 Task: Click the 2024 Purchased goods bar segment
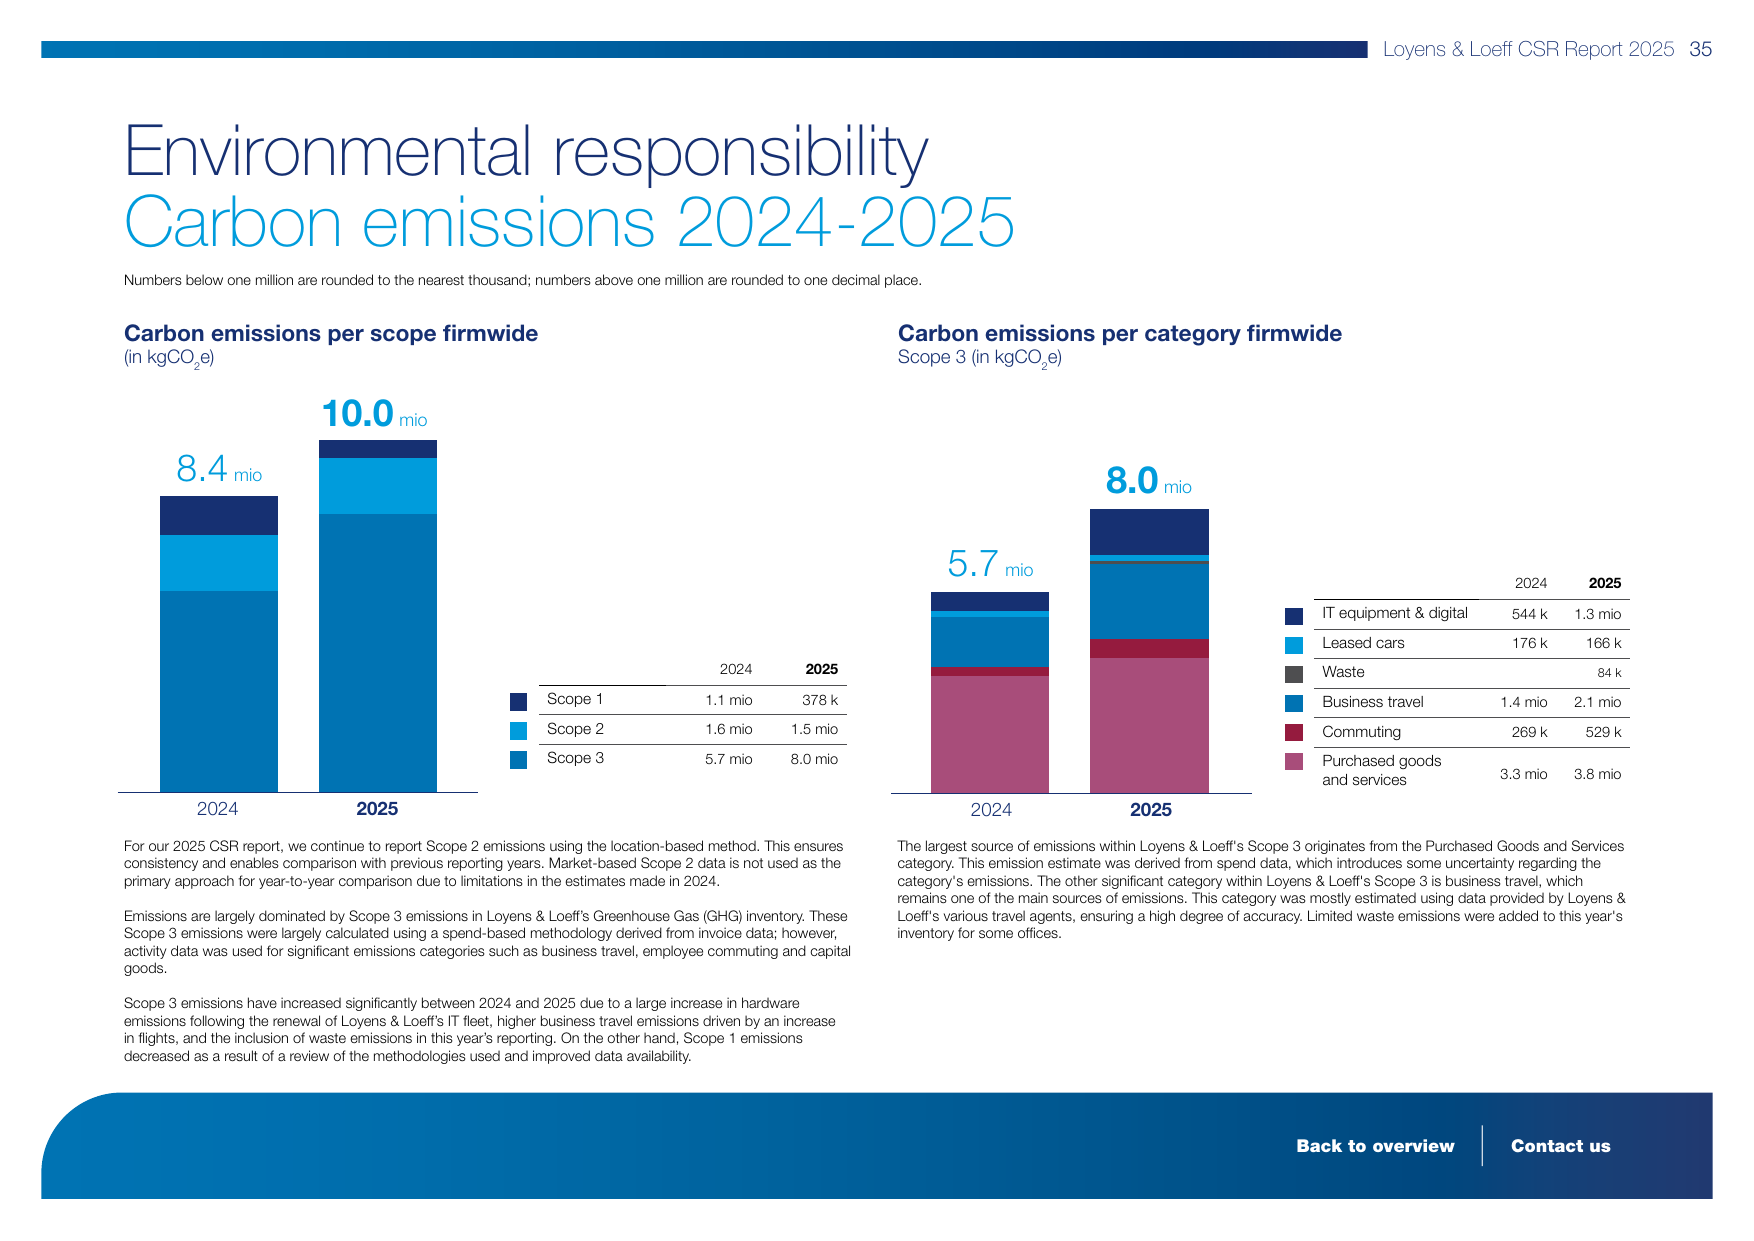click(x=990, y=735)
